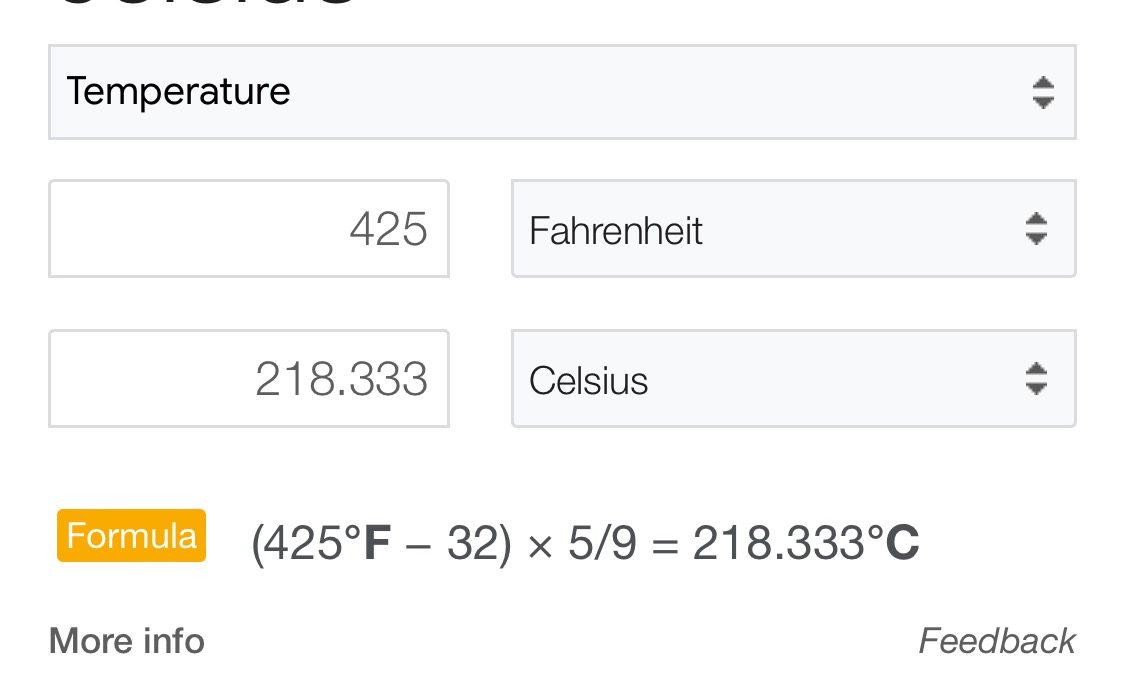
Task: Click the equals sign in the formula
Action: [x=664, y=545]
